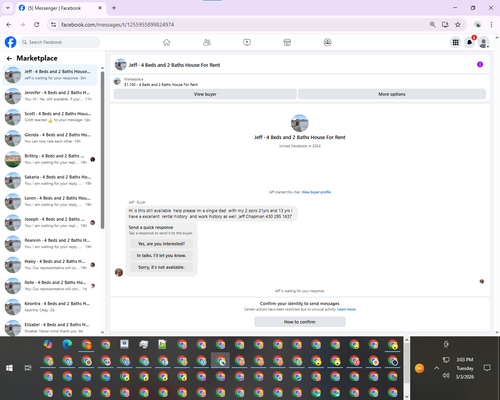Open the View buyer profile link
500x400 pixels.
pos(316,192)
